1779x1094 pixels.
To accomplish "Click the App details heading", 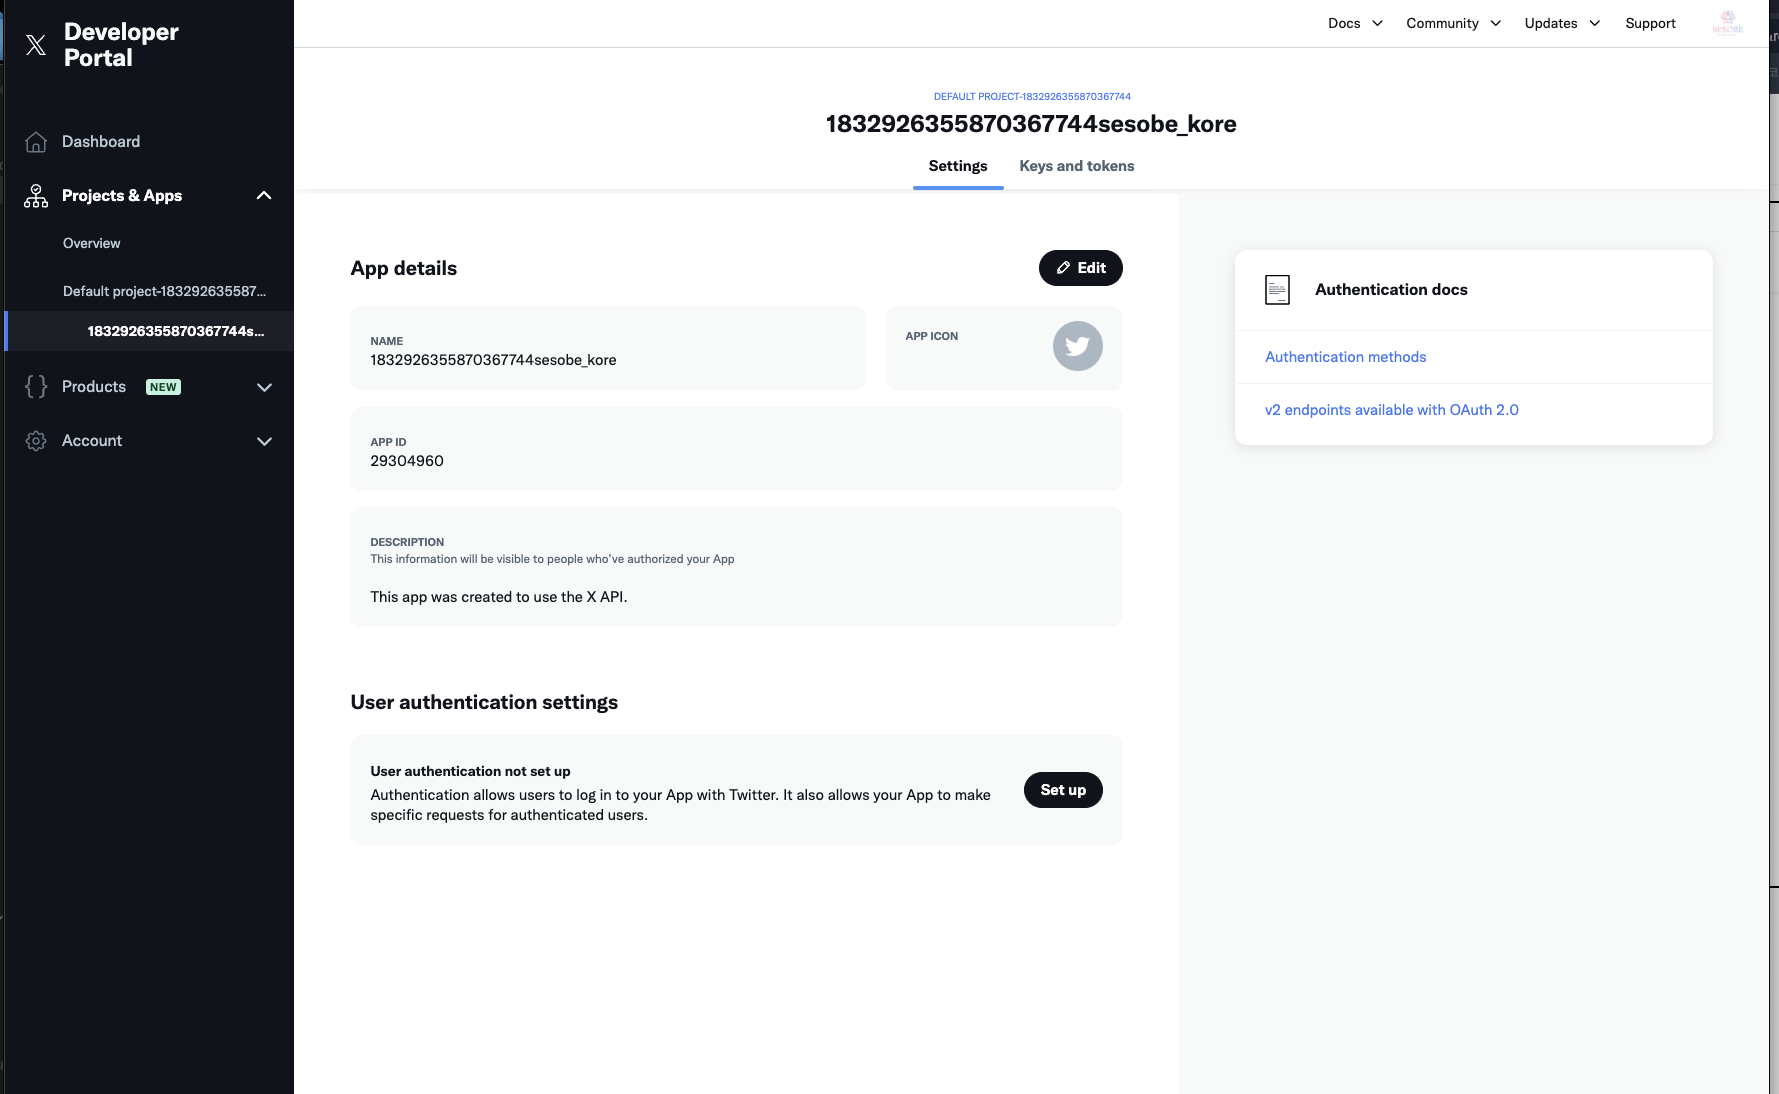I will point(403,268).
